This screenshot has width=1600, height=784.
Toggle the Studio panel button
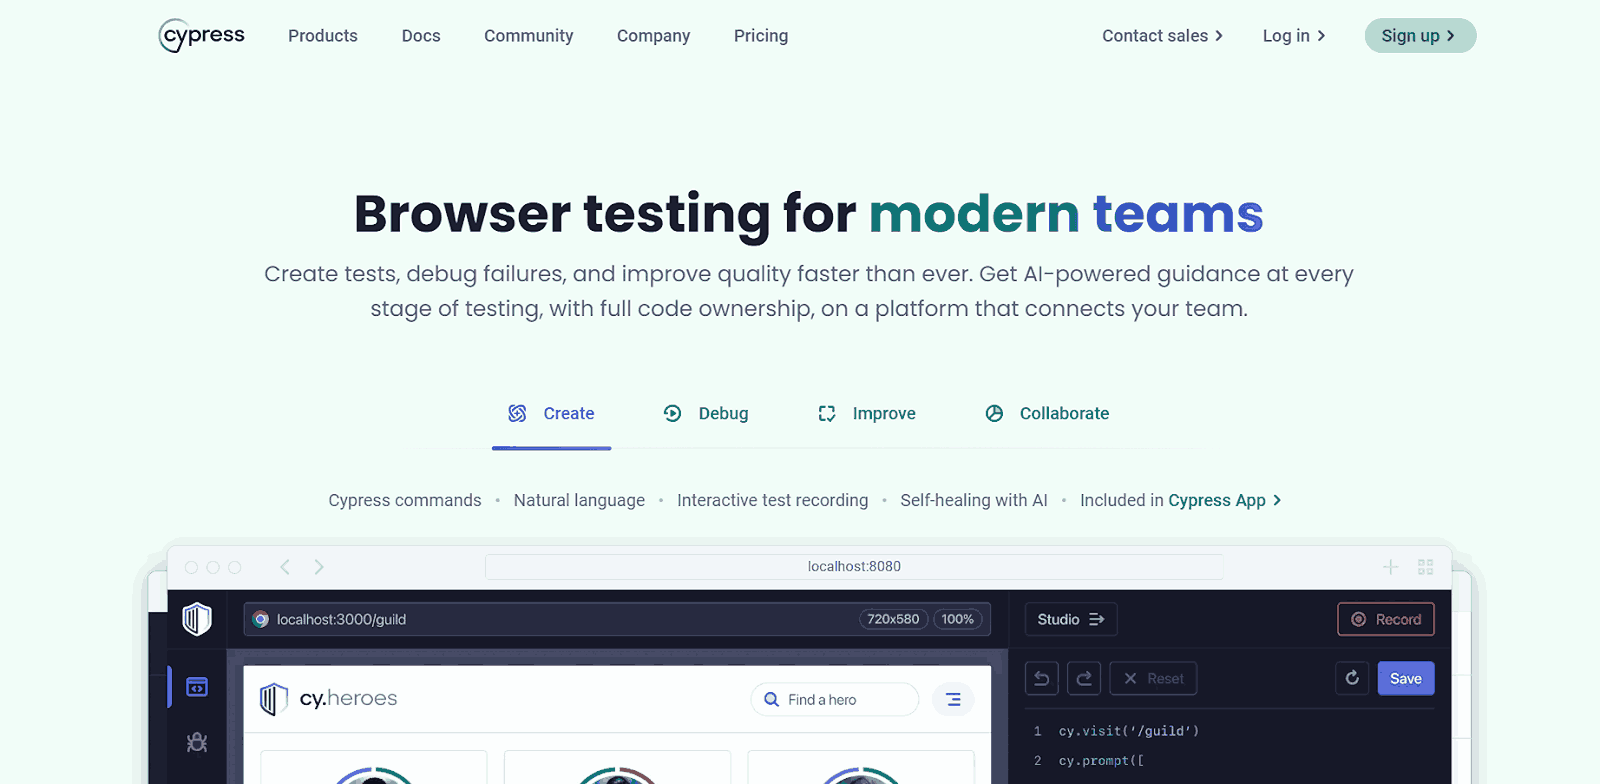pyautogui.click(x=1071, y=620)
